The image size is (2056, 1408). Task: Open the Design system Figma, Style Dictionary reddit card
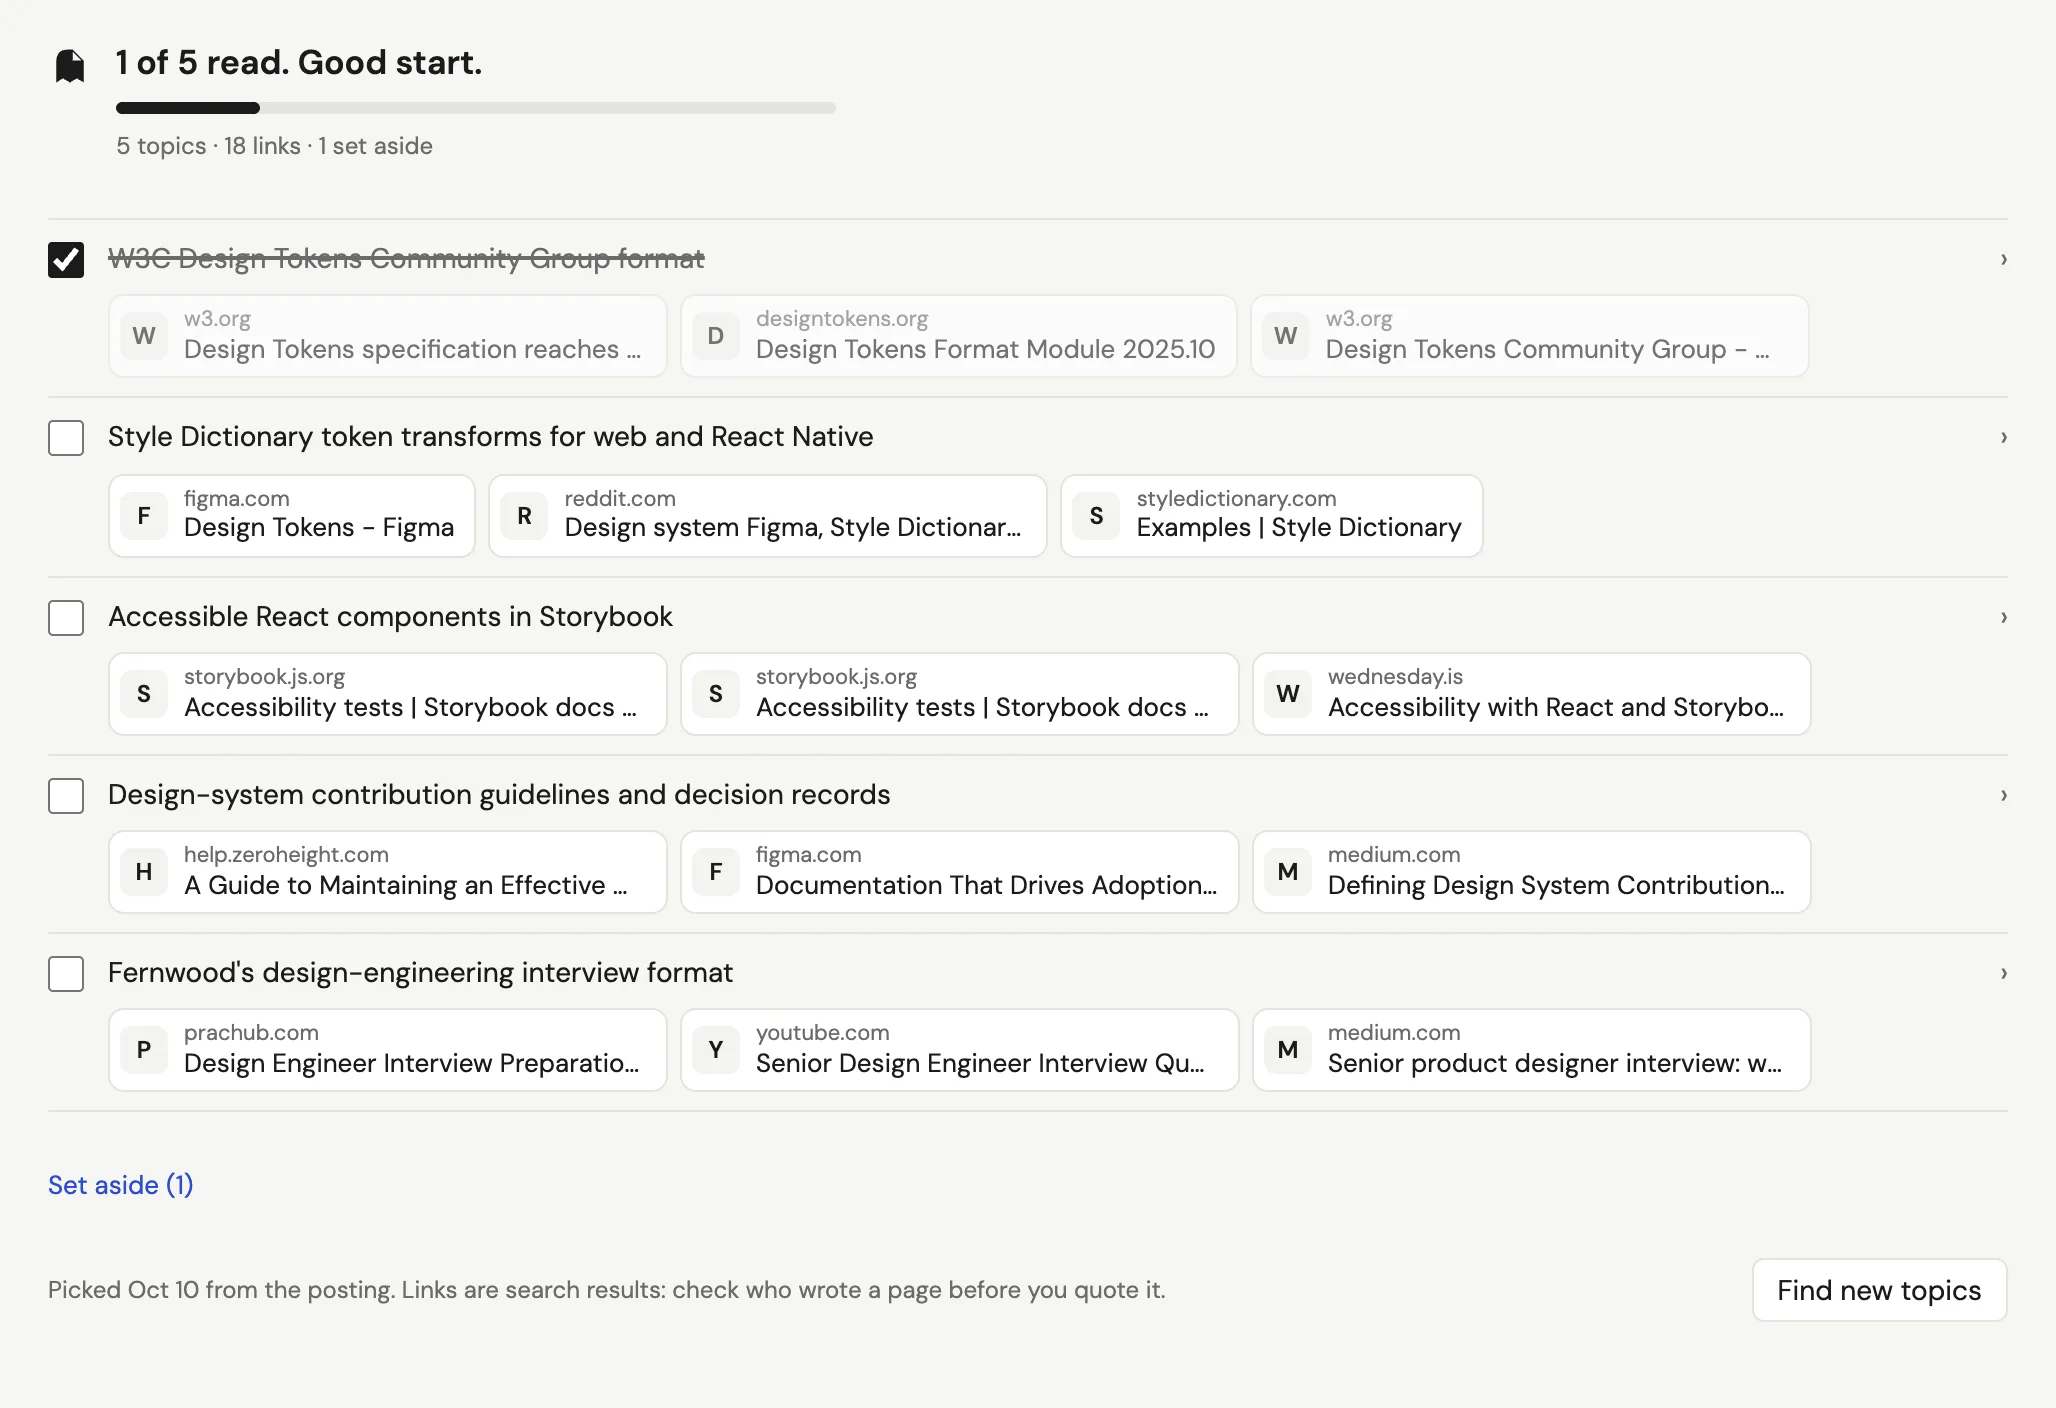coord(768,516)
